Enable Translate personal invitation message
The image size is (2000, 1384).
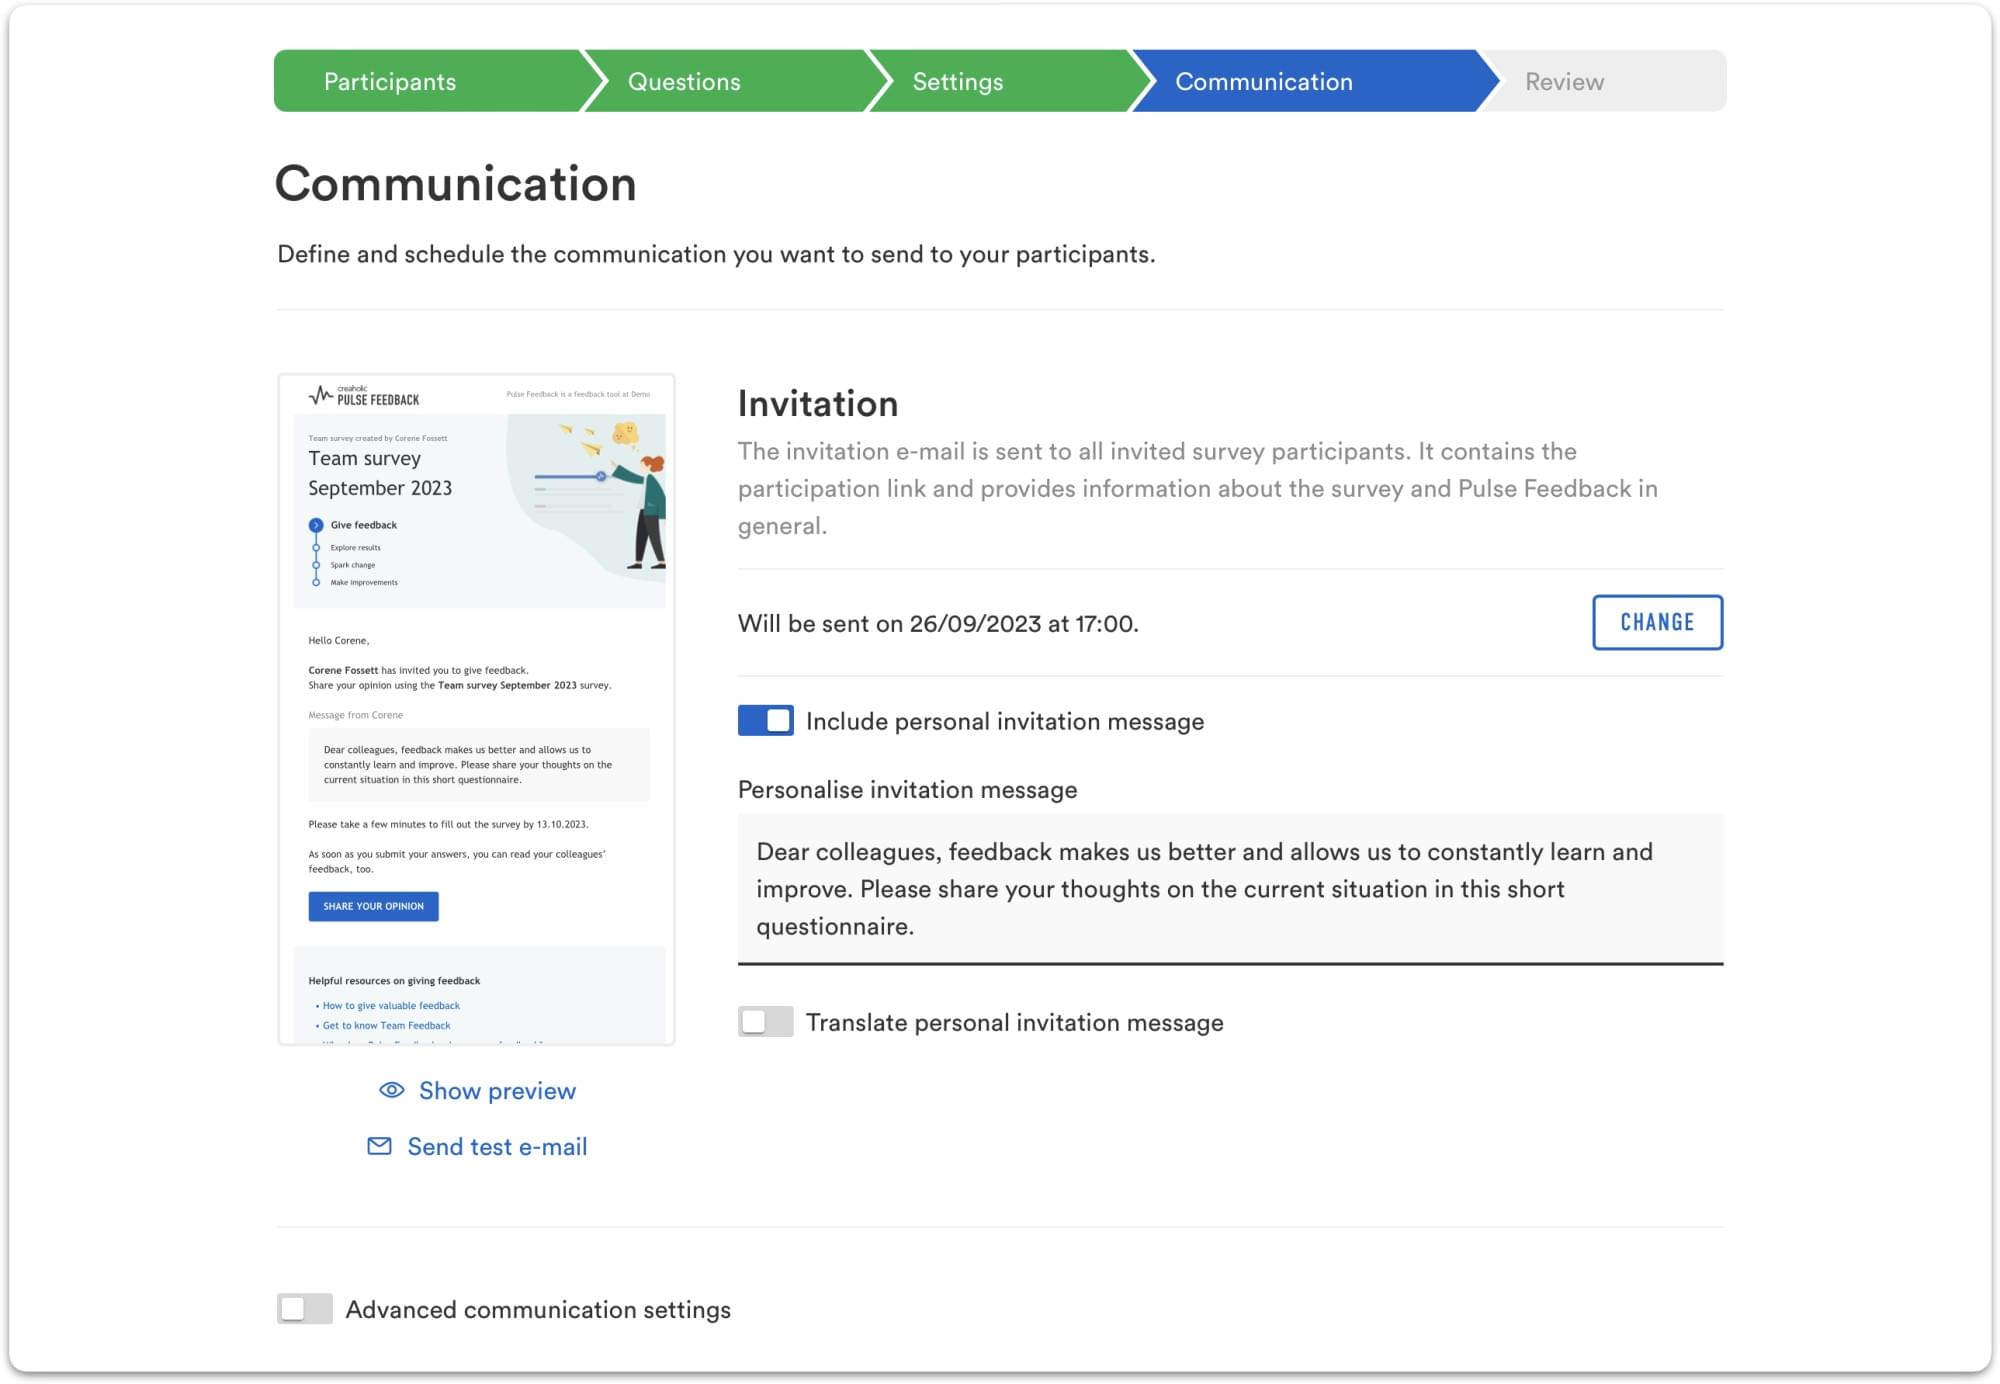point(766,1022)
